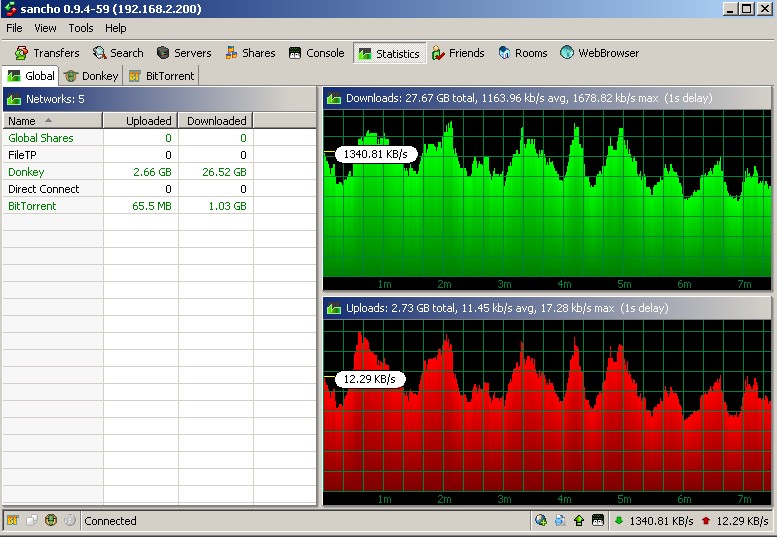Switch to the BitTorrent tab
Image resolution: width=777 pixels, height=537 pixels.
(161, 76)
